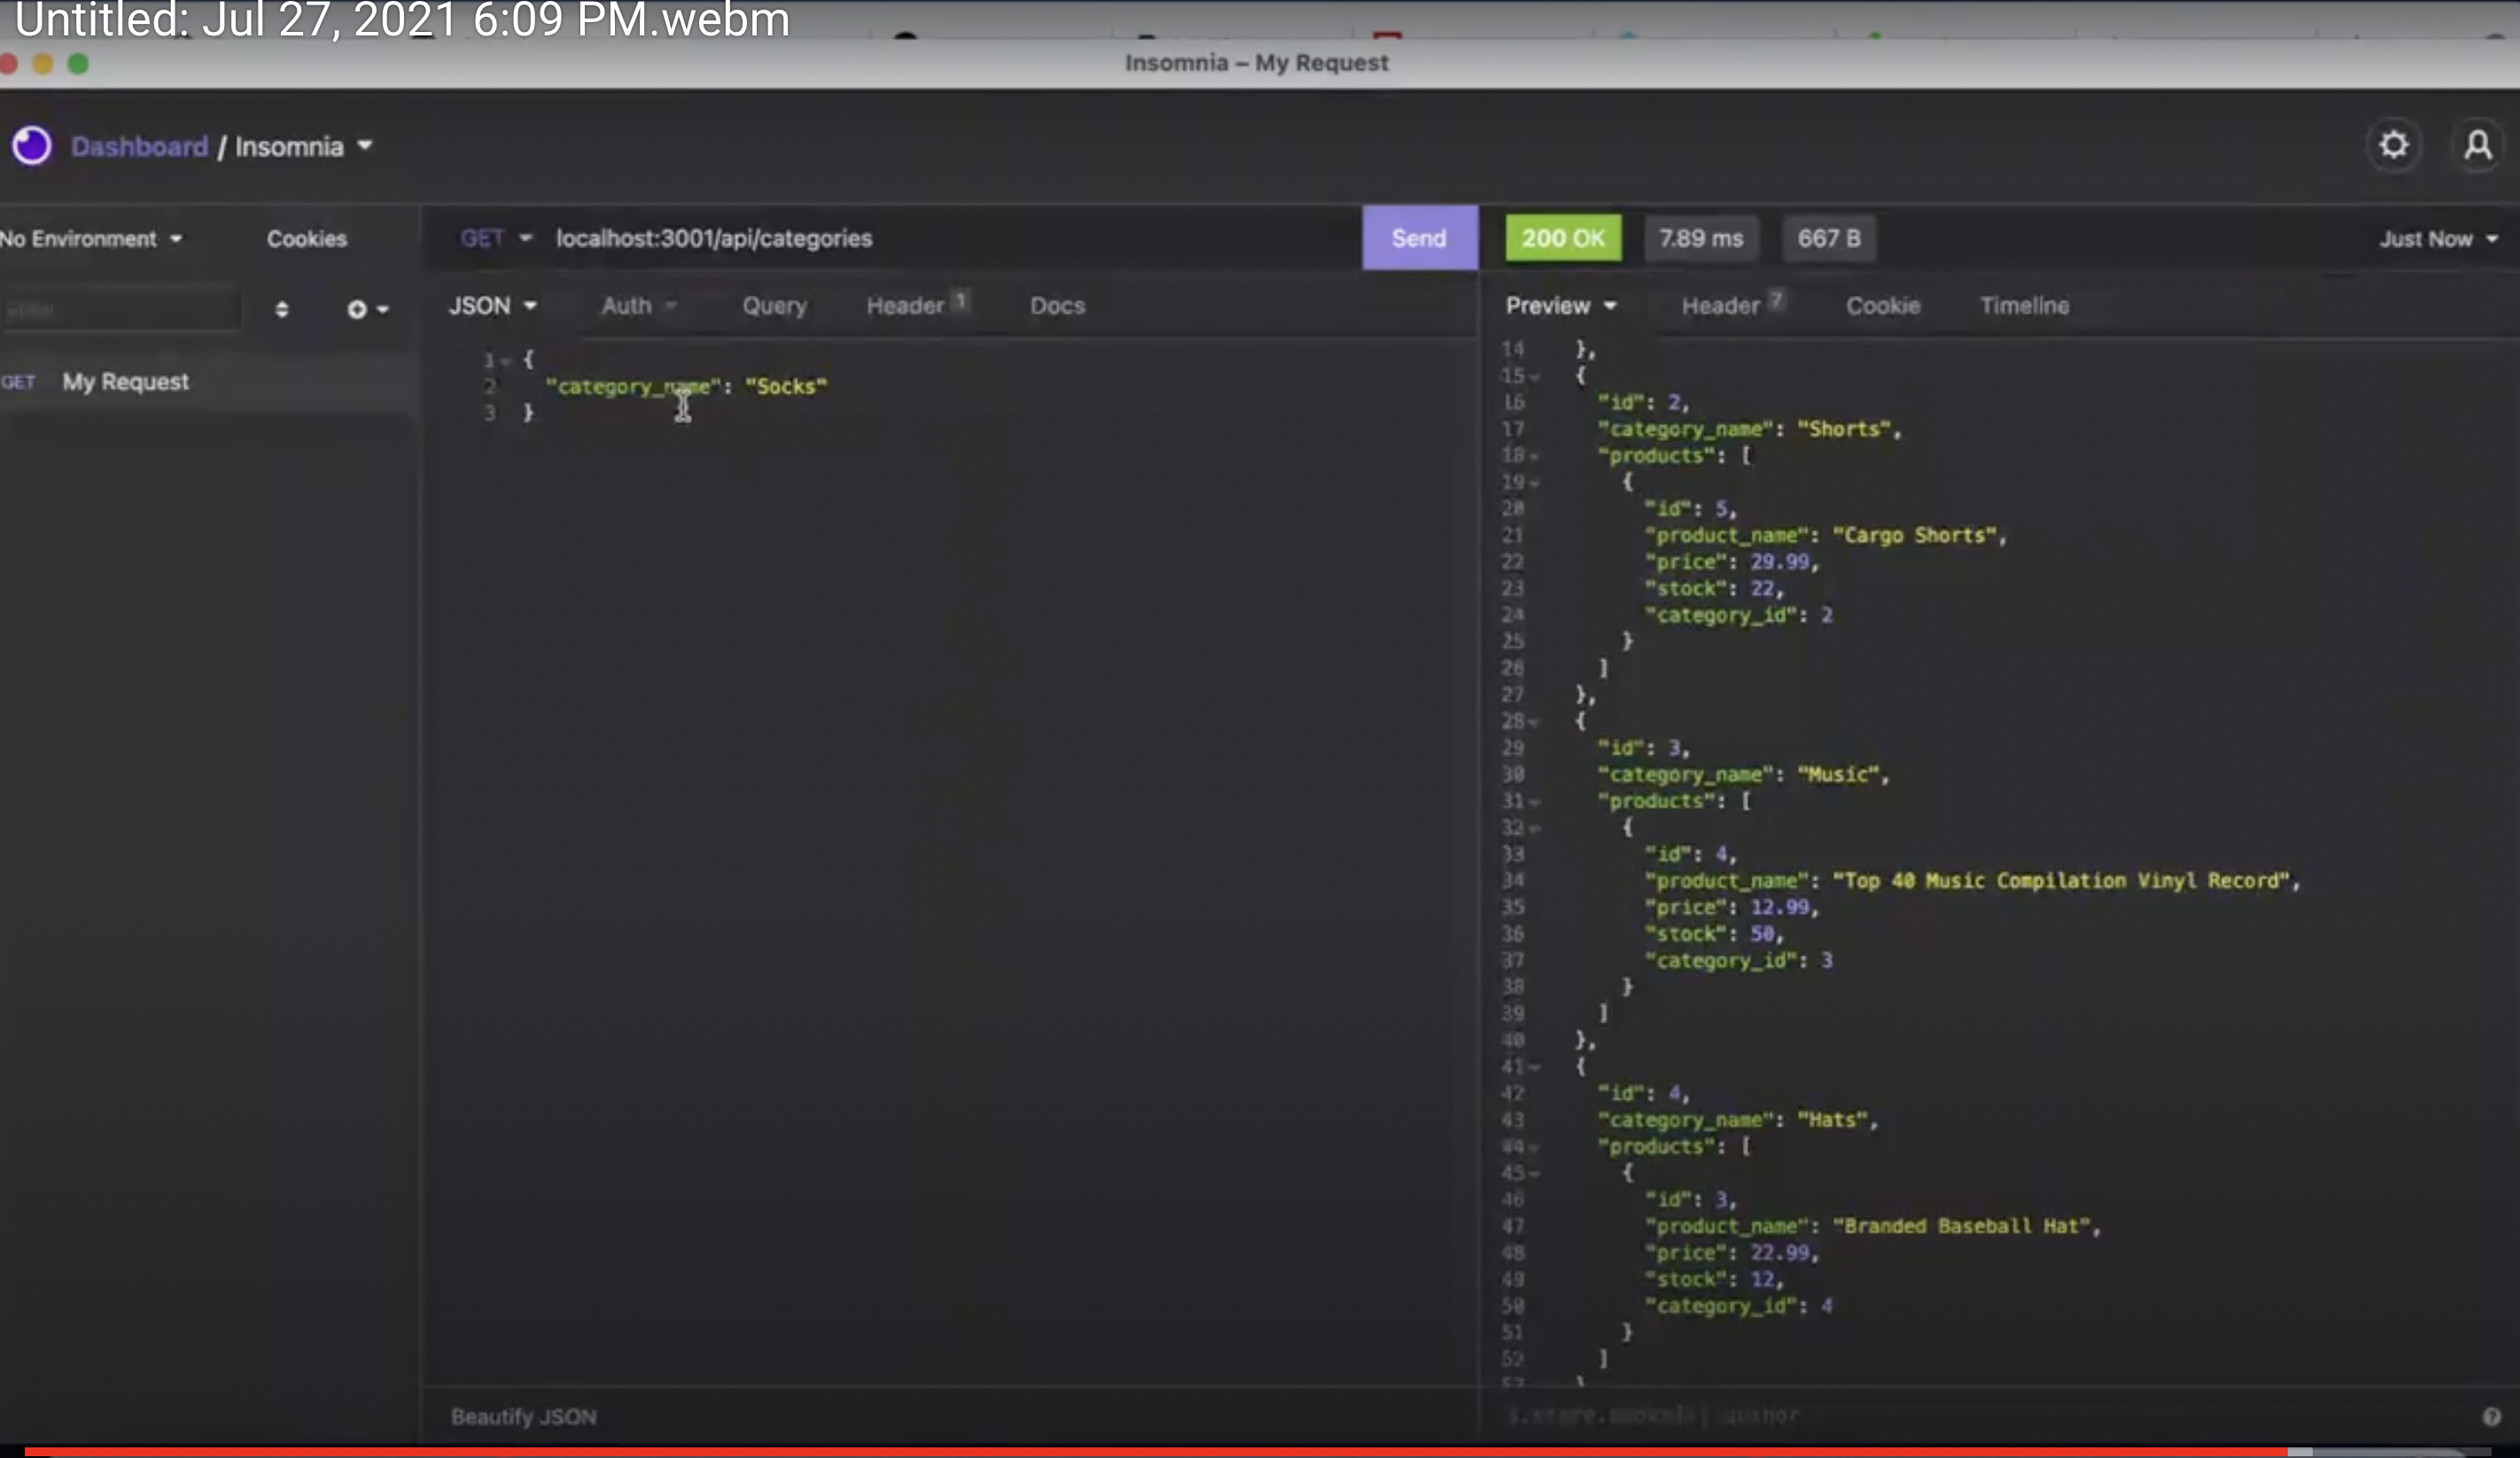Switch to the Query tab
2520x1458 pixels.
(773, 306)
